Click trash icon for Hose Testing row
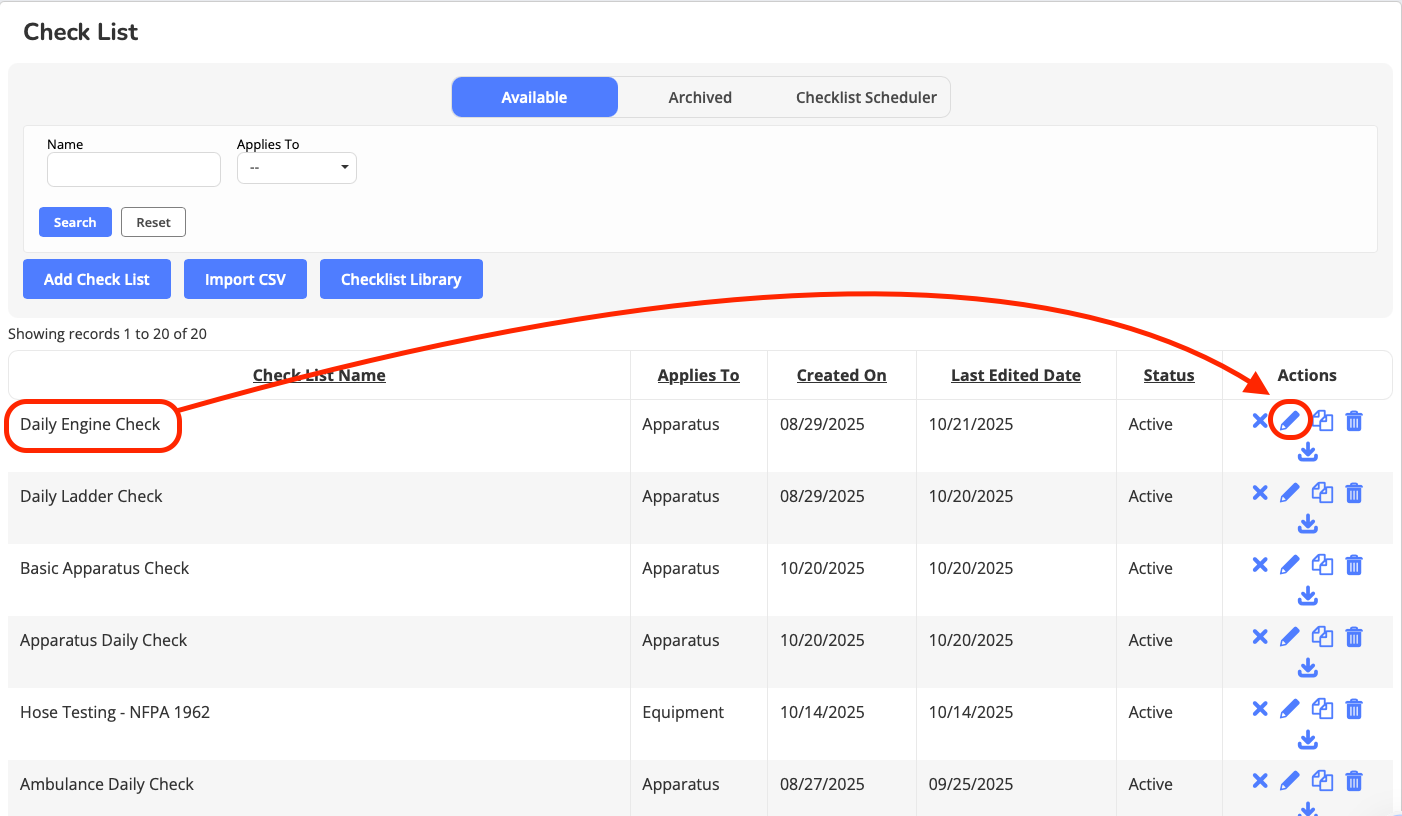1402x816 pixels. tap(1353, 709)
